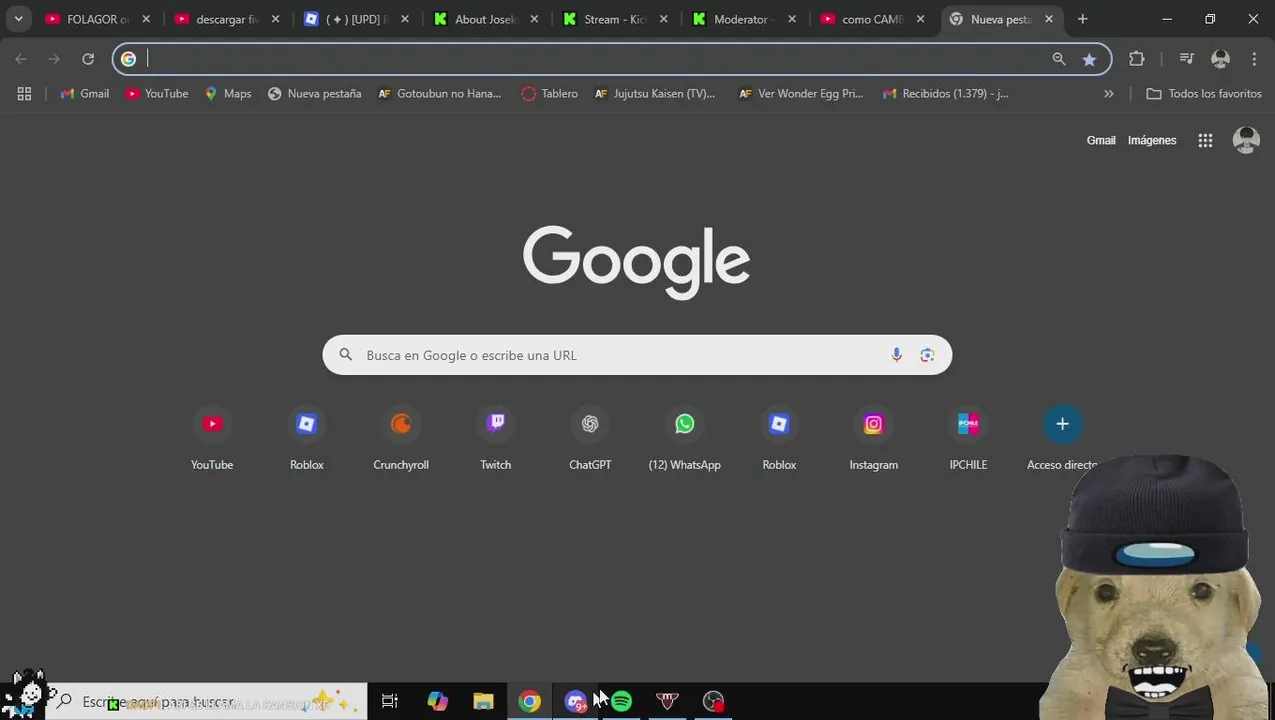This screenshot has height=720, width=1275.
Task: Open the bookmarks bar apps grid icon
Action: pyautogui.click(x=24, y=93)
